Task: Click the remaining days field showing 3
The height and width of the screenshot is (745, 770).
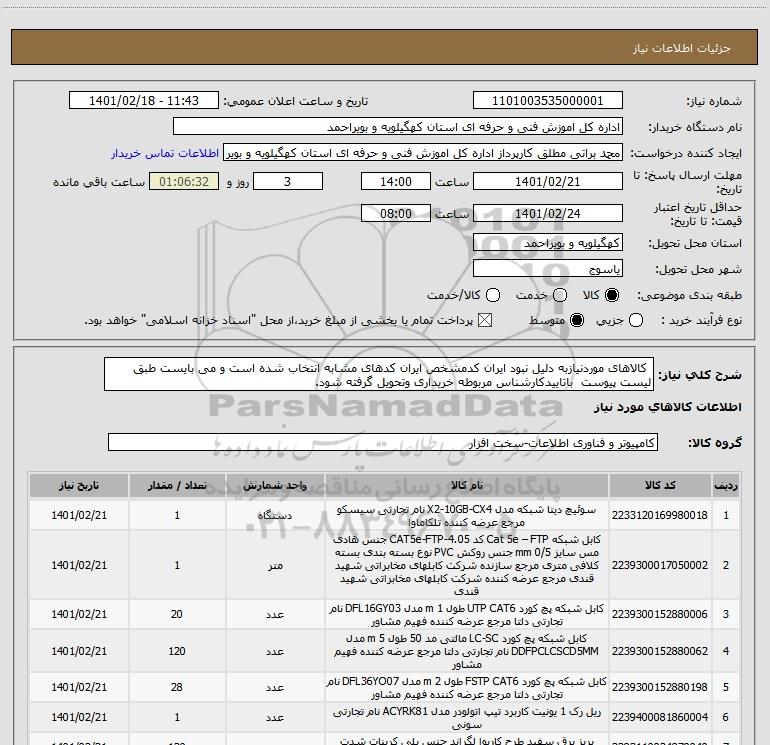Action: (288, 182)
